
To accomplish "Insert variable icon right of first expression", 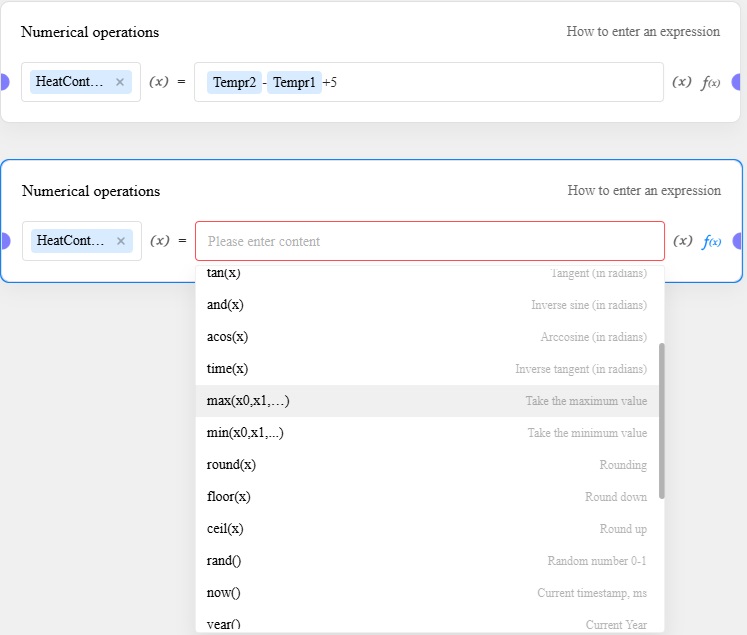I will pos(682,82).
